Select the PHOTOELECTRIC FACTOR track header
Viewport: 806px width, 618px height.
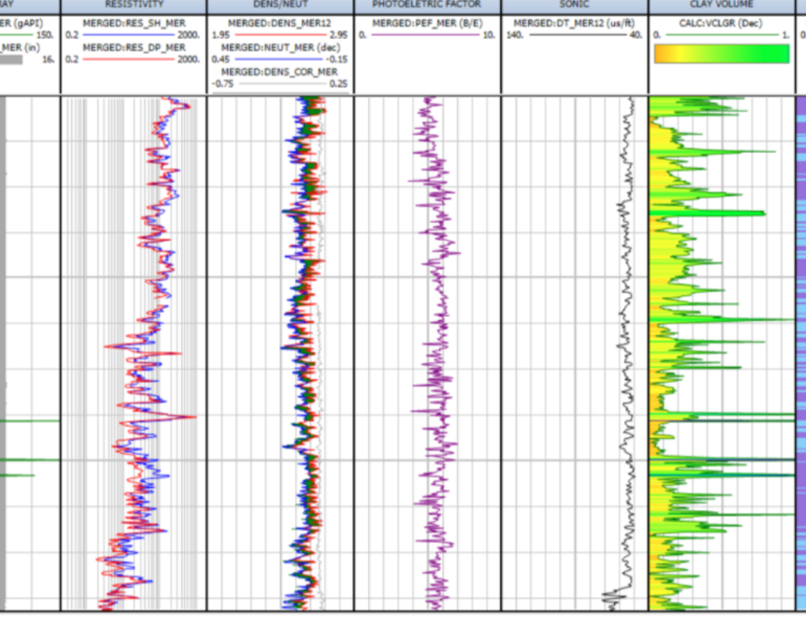[x=427, y=5]
